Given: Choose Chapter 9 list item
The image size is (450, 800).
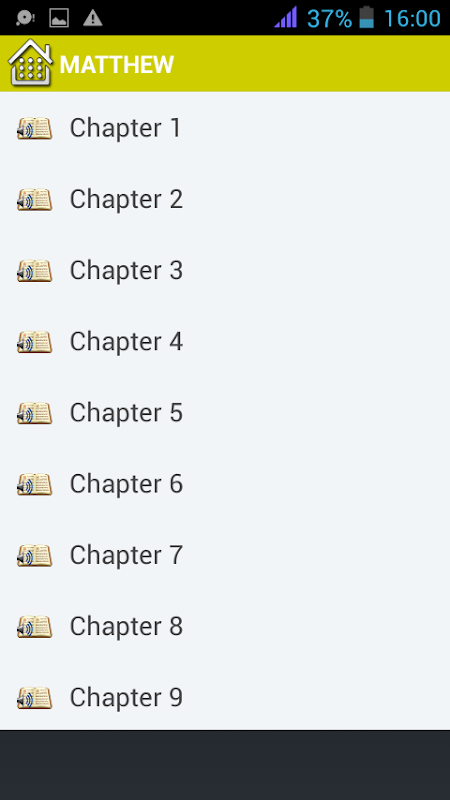Looking at the screenshot, I should (225, 697).
